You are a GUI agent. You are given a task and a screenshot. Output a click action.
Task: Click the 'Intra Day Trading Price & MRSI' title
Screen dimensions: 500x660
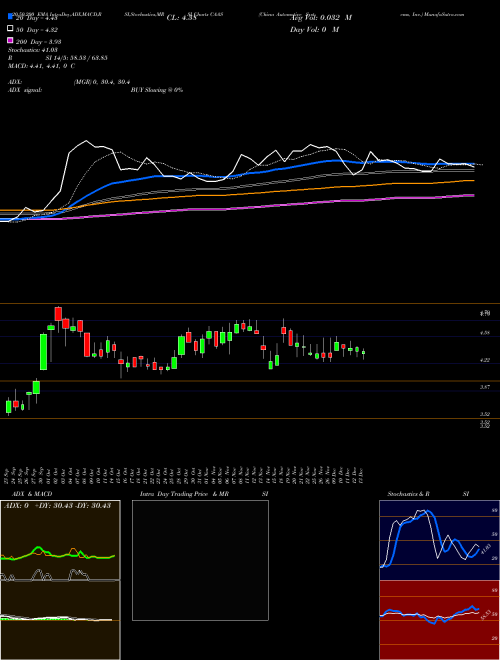click(204, 494)
